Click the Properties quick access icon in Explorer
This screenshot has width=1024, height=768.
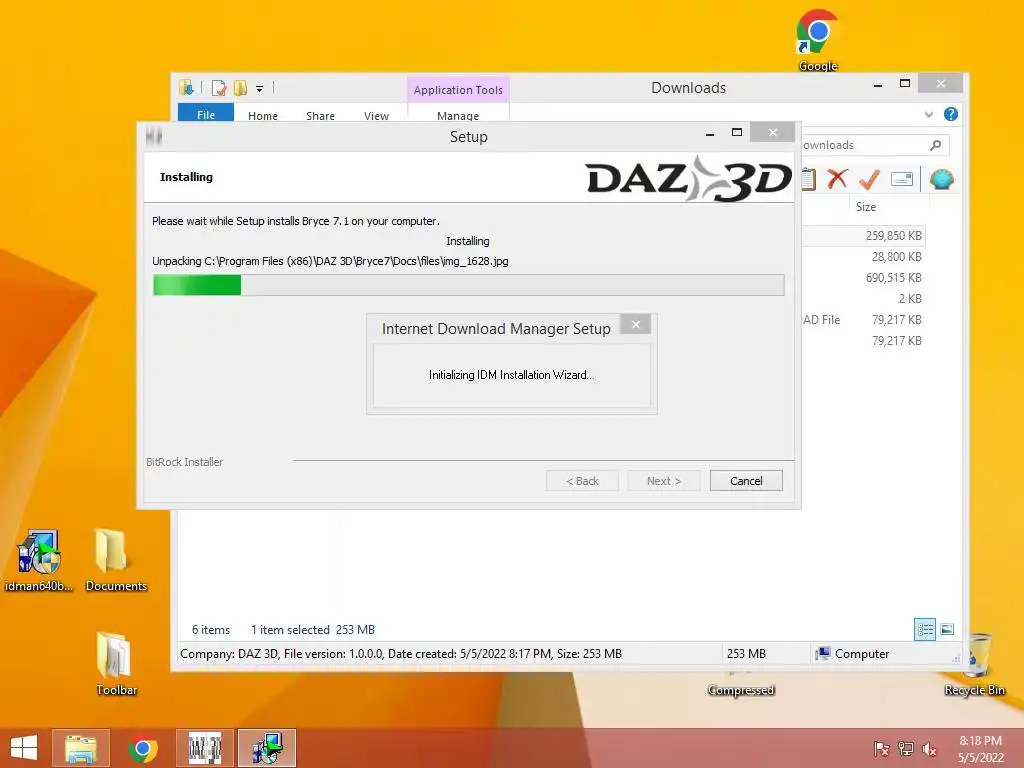[x=219, y=88]
